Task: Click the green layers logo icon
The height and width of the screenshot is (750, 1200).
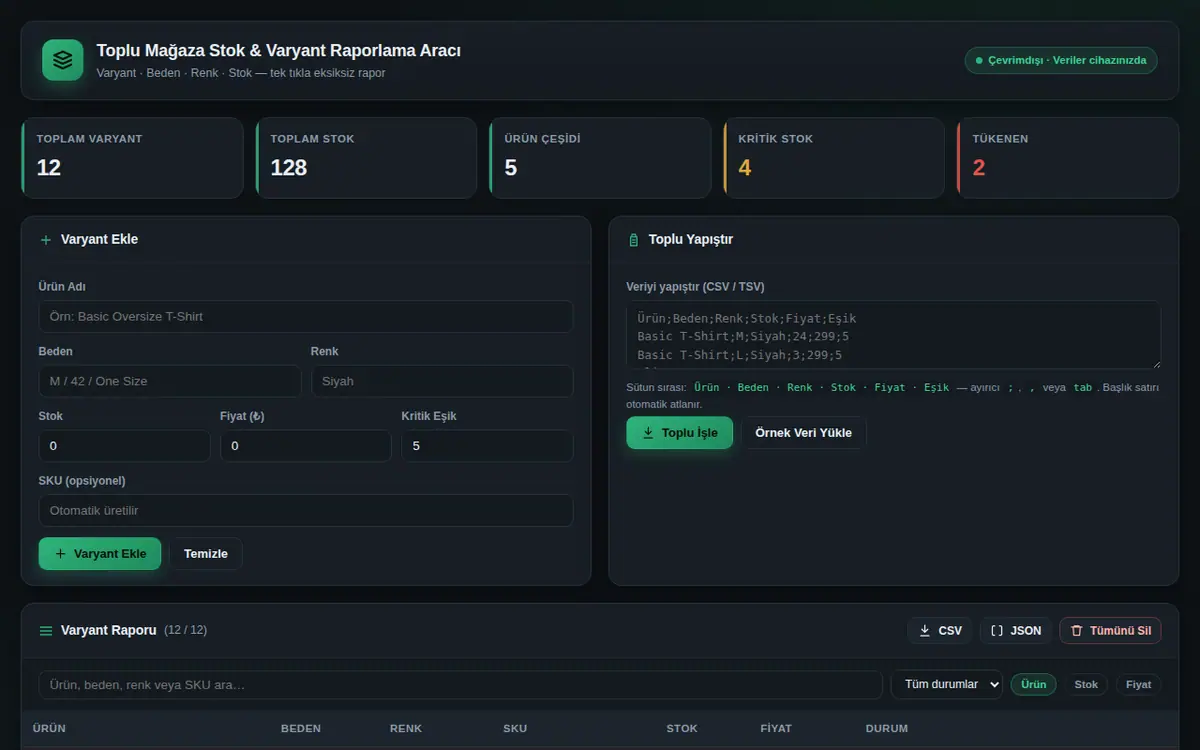Action: pos(63,60)
